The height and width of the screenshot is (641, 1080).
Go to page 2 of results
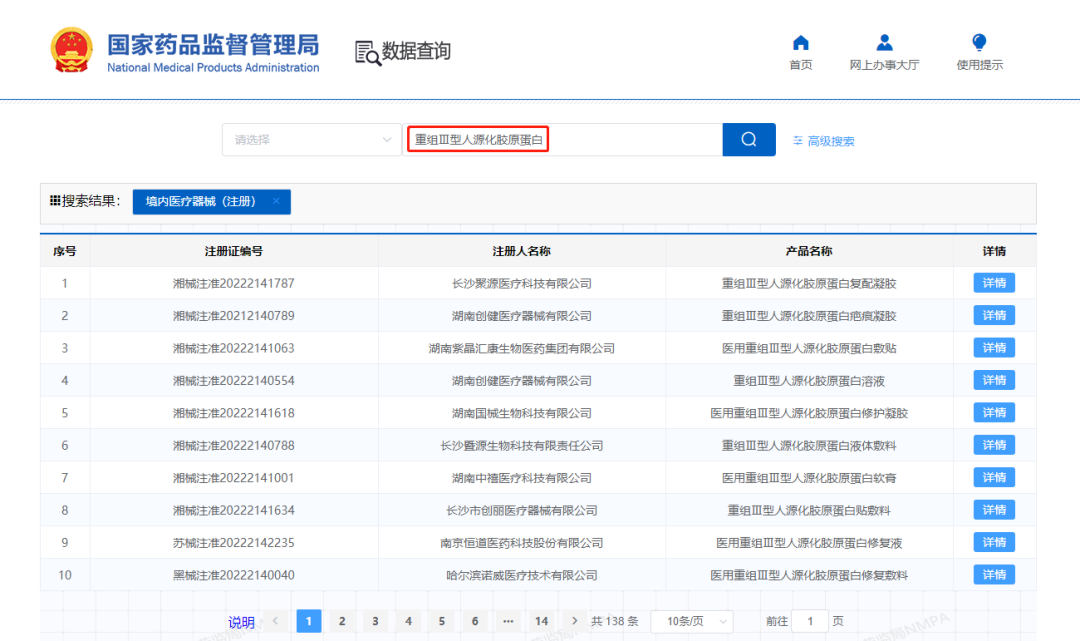click(341, 621)
